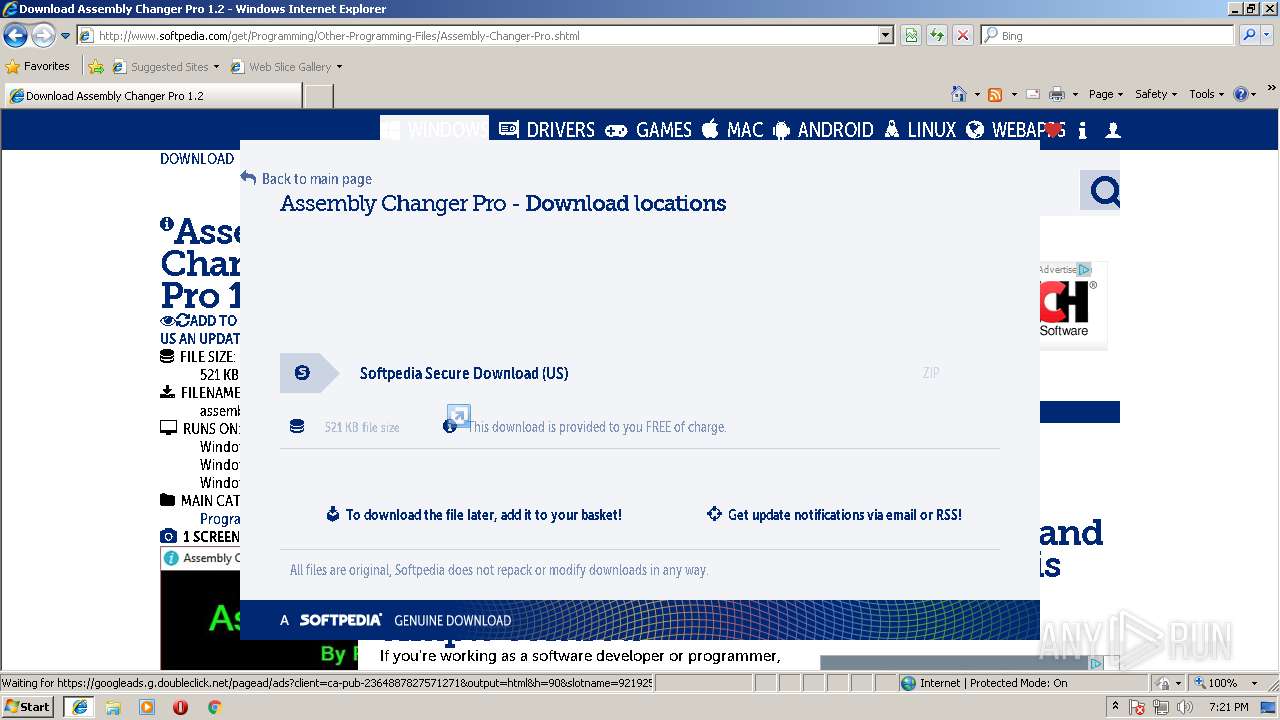Screen dimensions: 1280x720
Task: Select the GAMES category in Softpedia nav
Action: tap(649, 130)
